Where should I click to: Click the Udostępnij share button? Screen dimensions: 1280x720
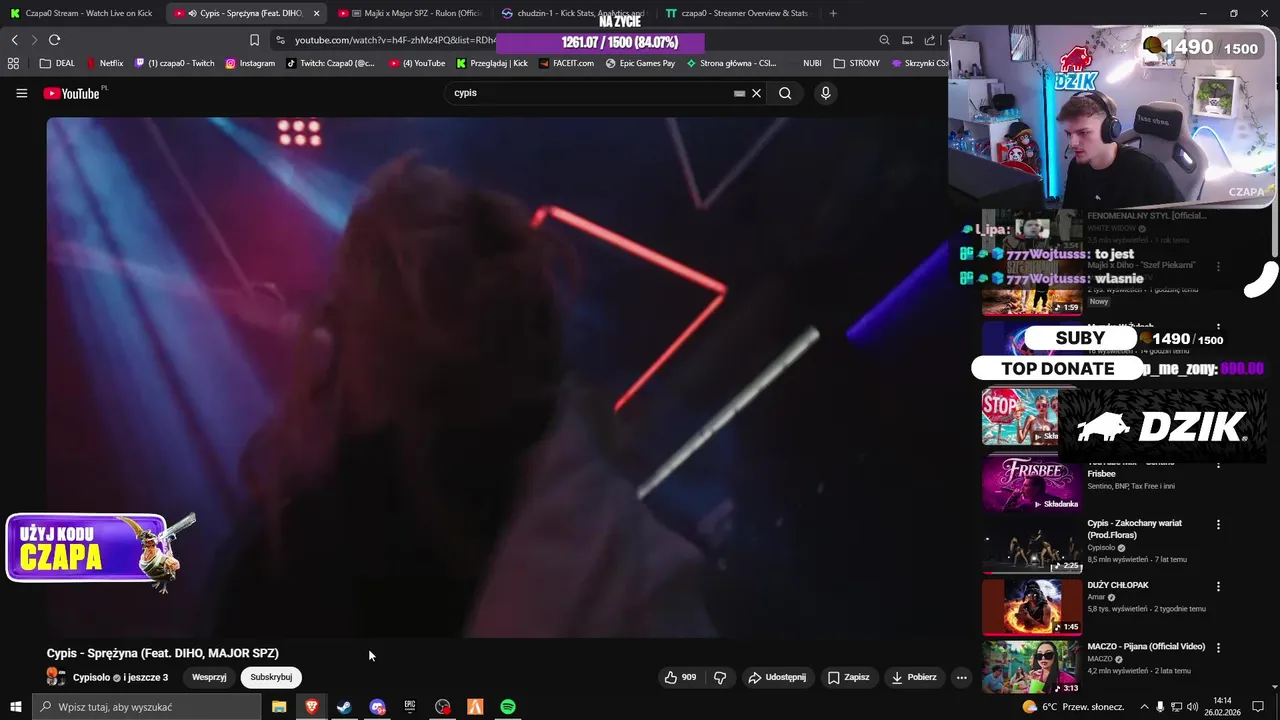777,677
